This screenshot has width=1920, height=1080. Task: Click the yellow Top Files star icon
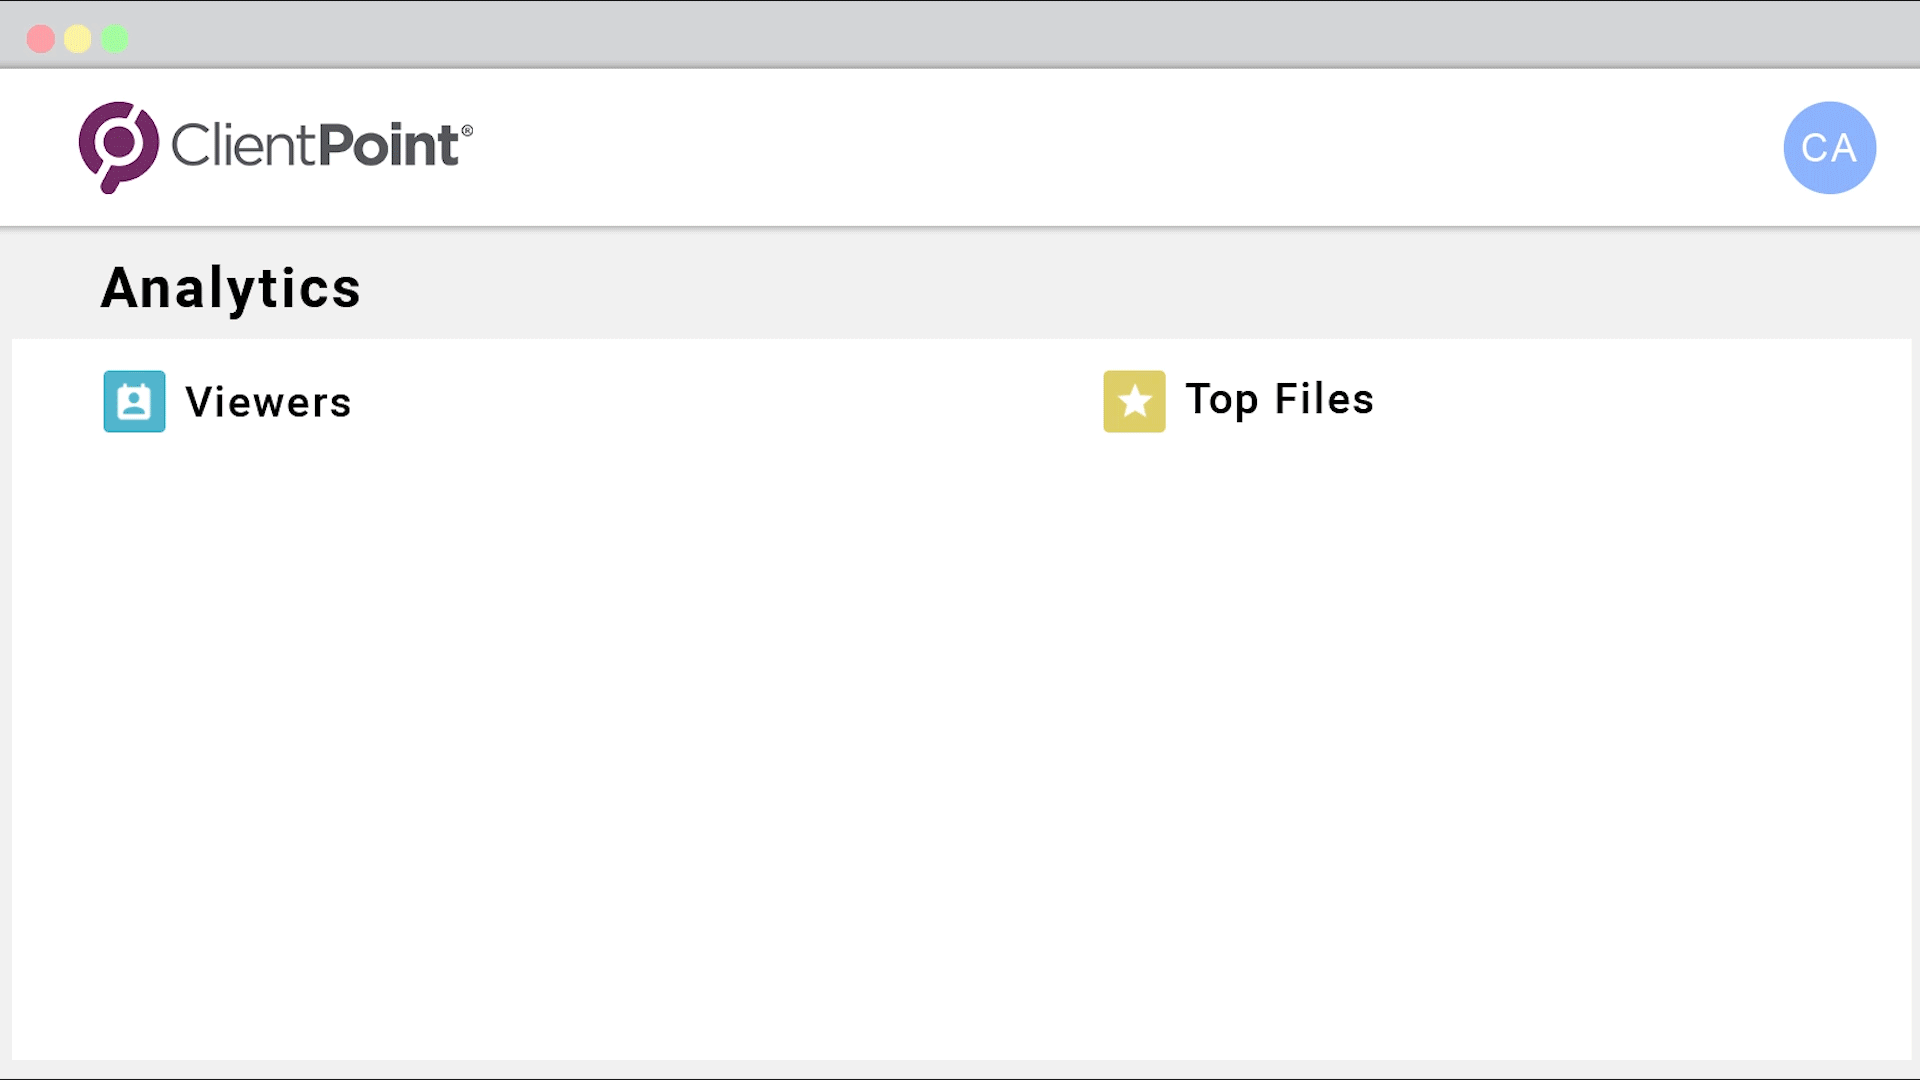[x=1134, y=402]
